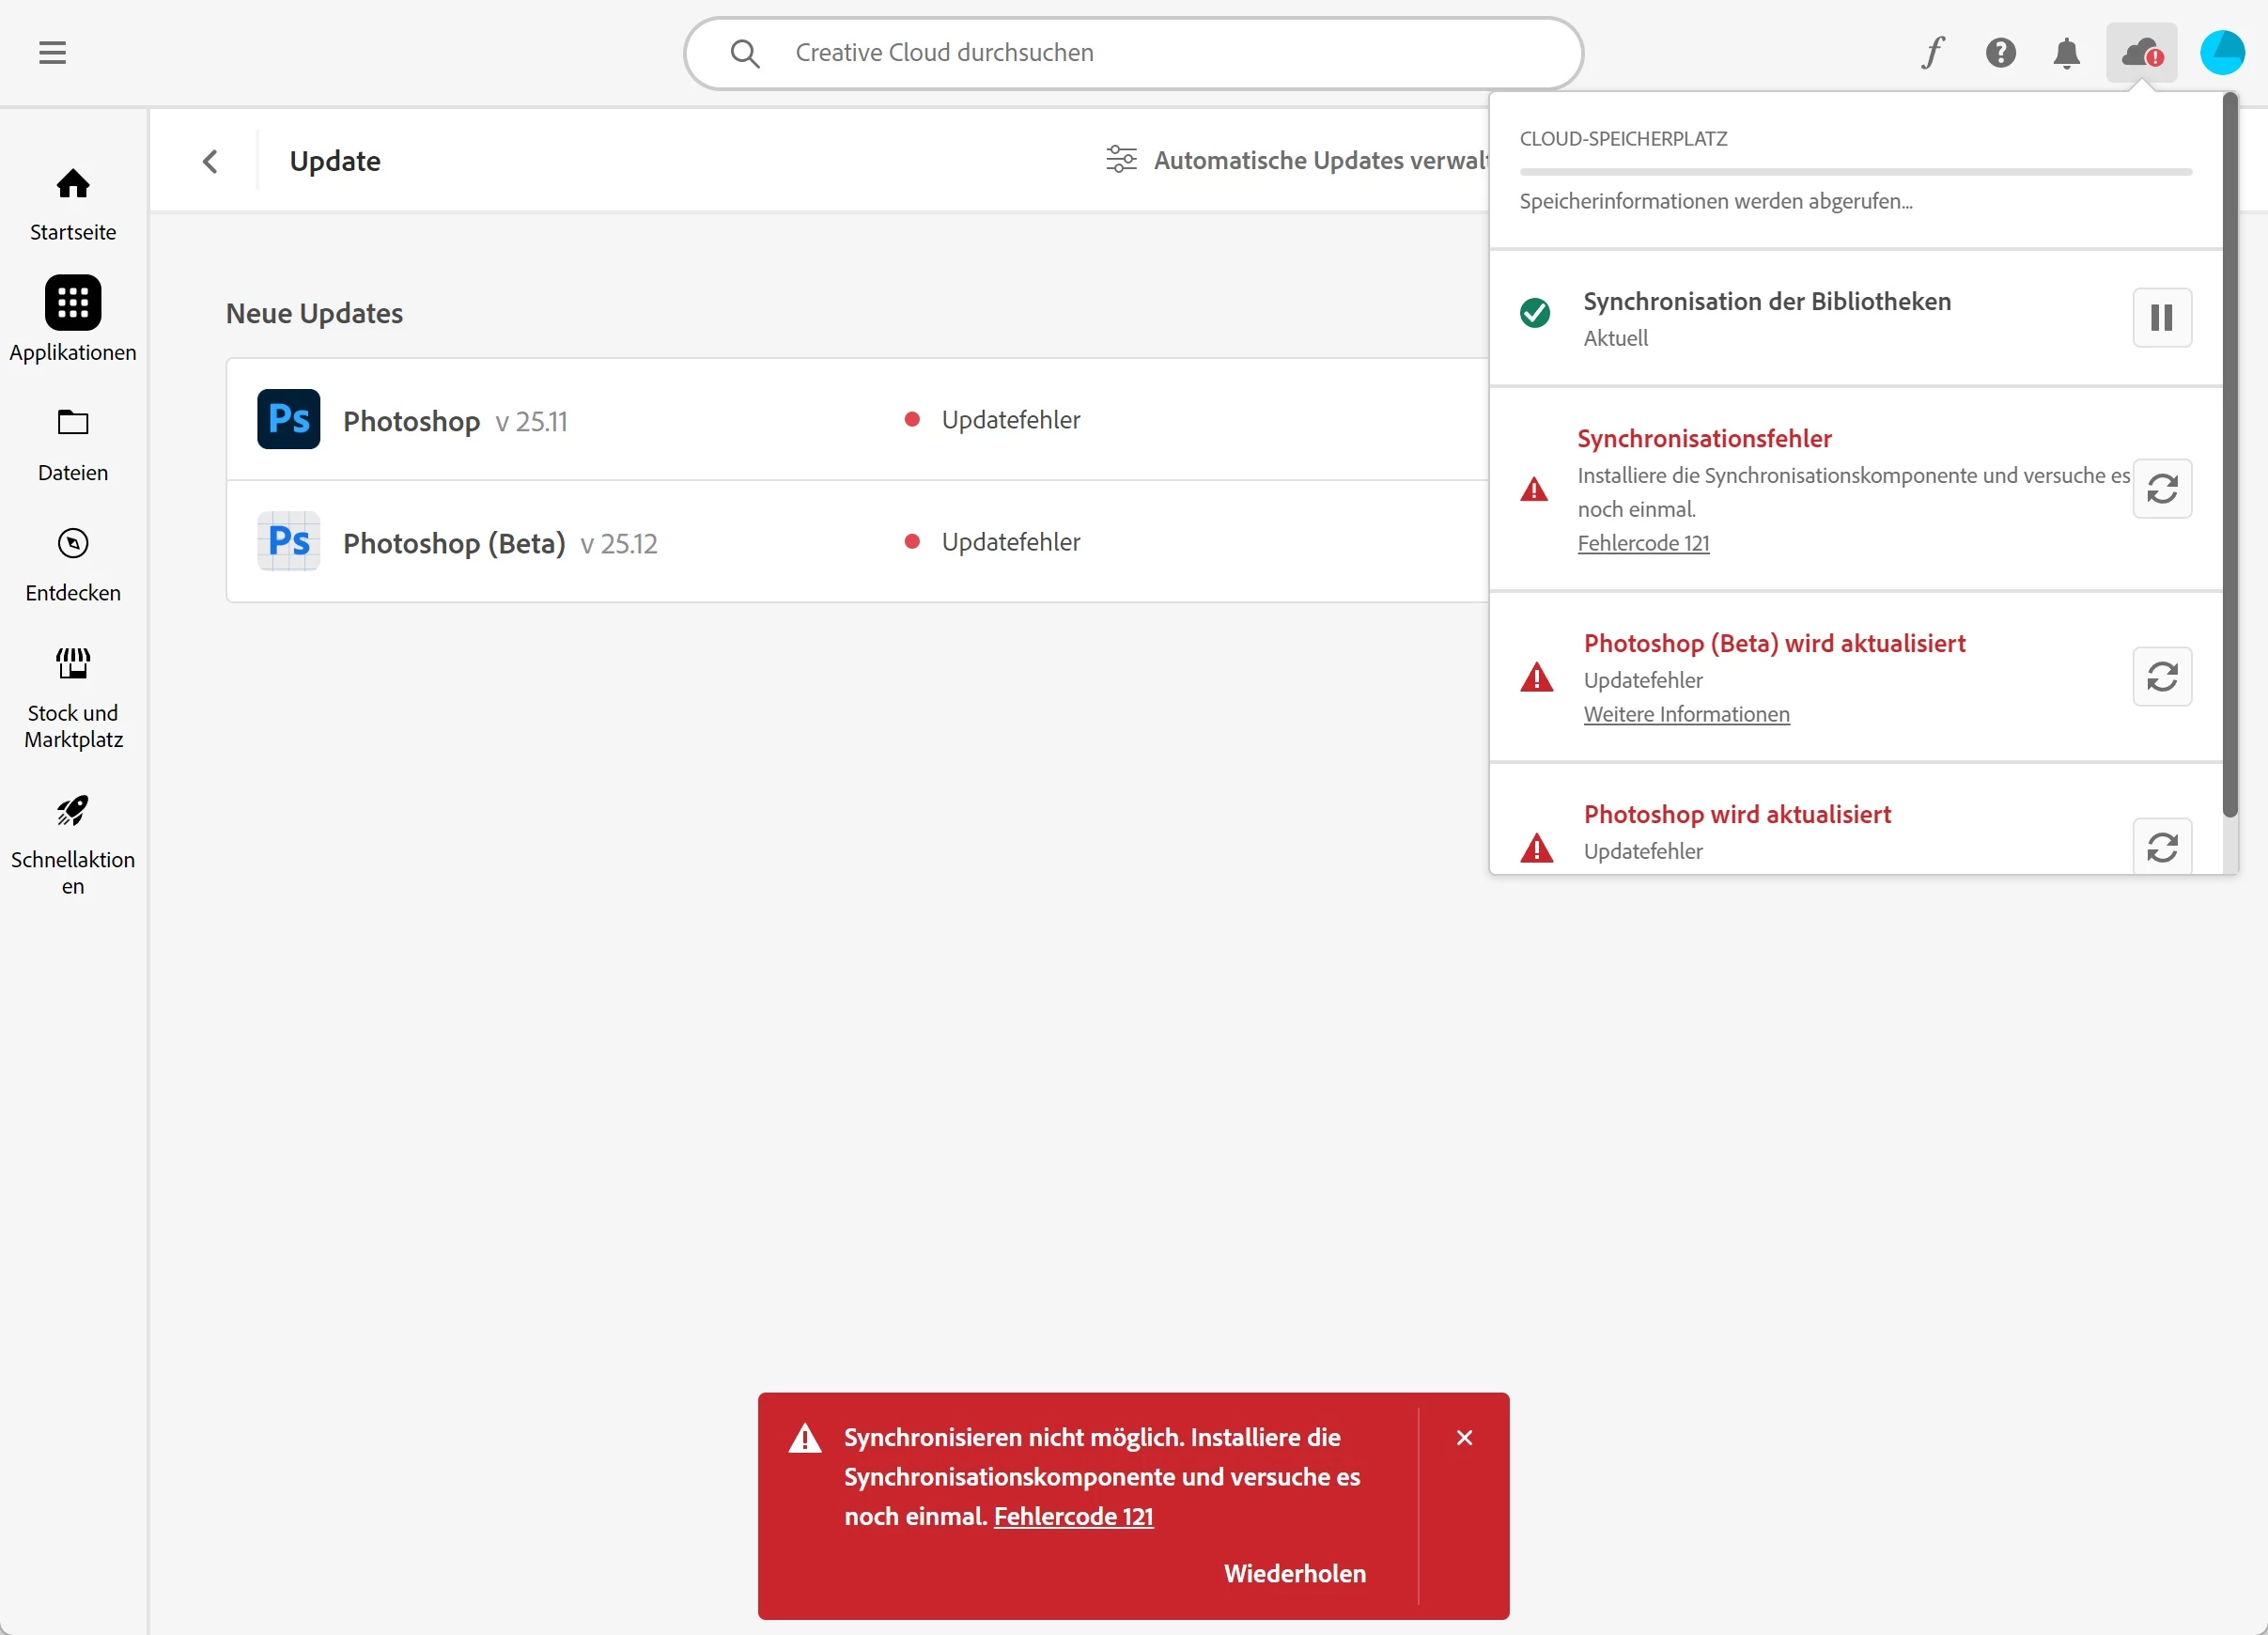
Task: Click Wiederholen in the error toast
Action: click(x=1294, y=1573)
